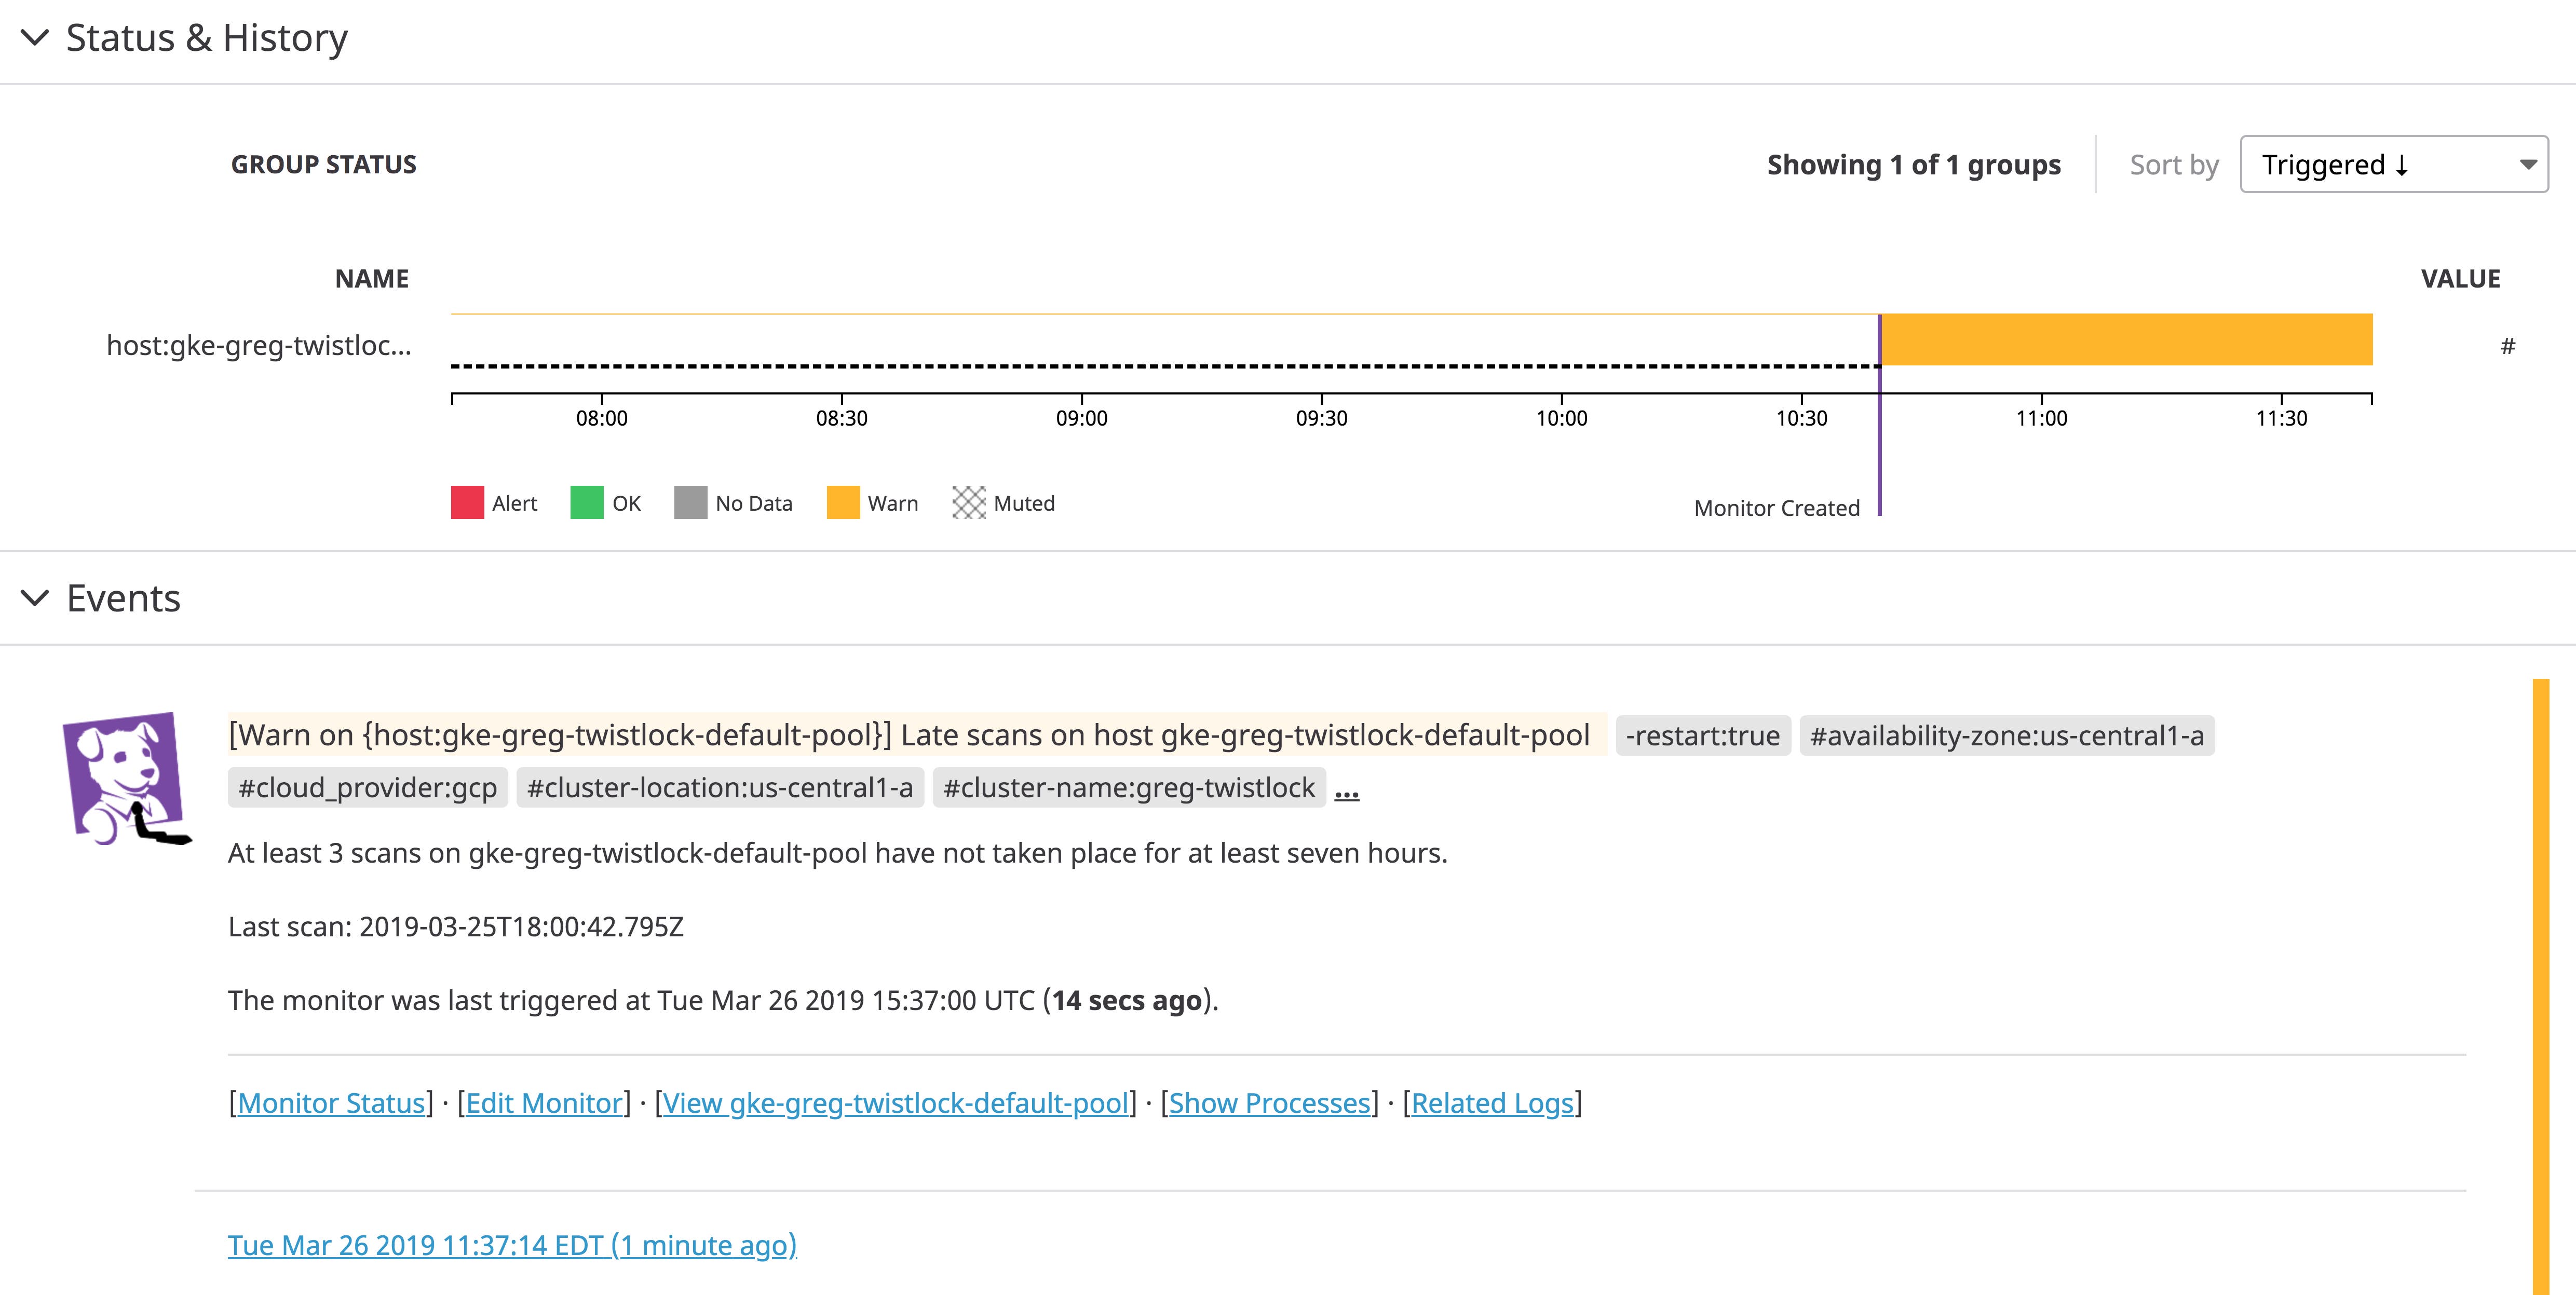Click the green OK legend swatch
Image resolution: width=2576 pixels, height=1295 pixels.
click(587, 503)
